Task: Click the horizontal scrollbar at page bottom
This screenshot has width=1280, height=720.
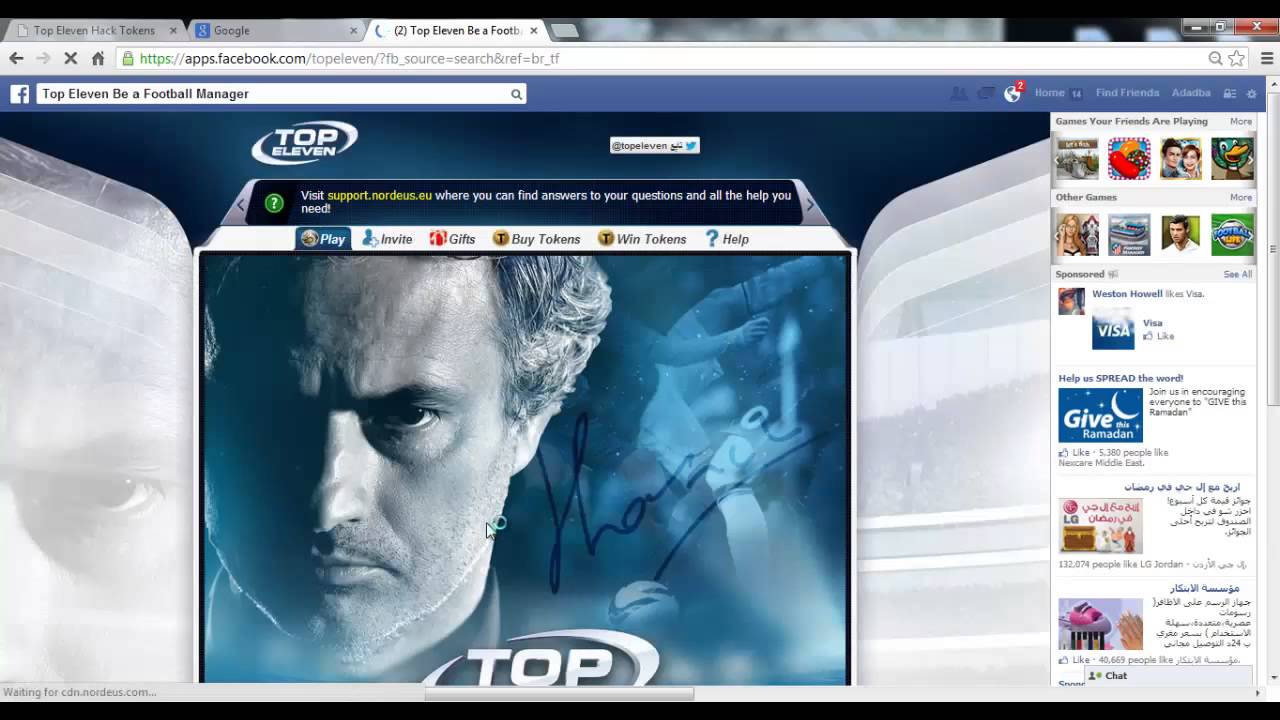Action: tap(559, 693)
